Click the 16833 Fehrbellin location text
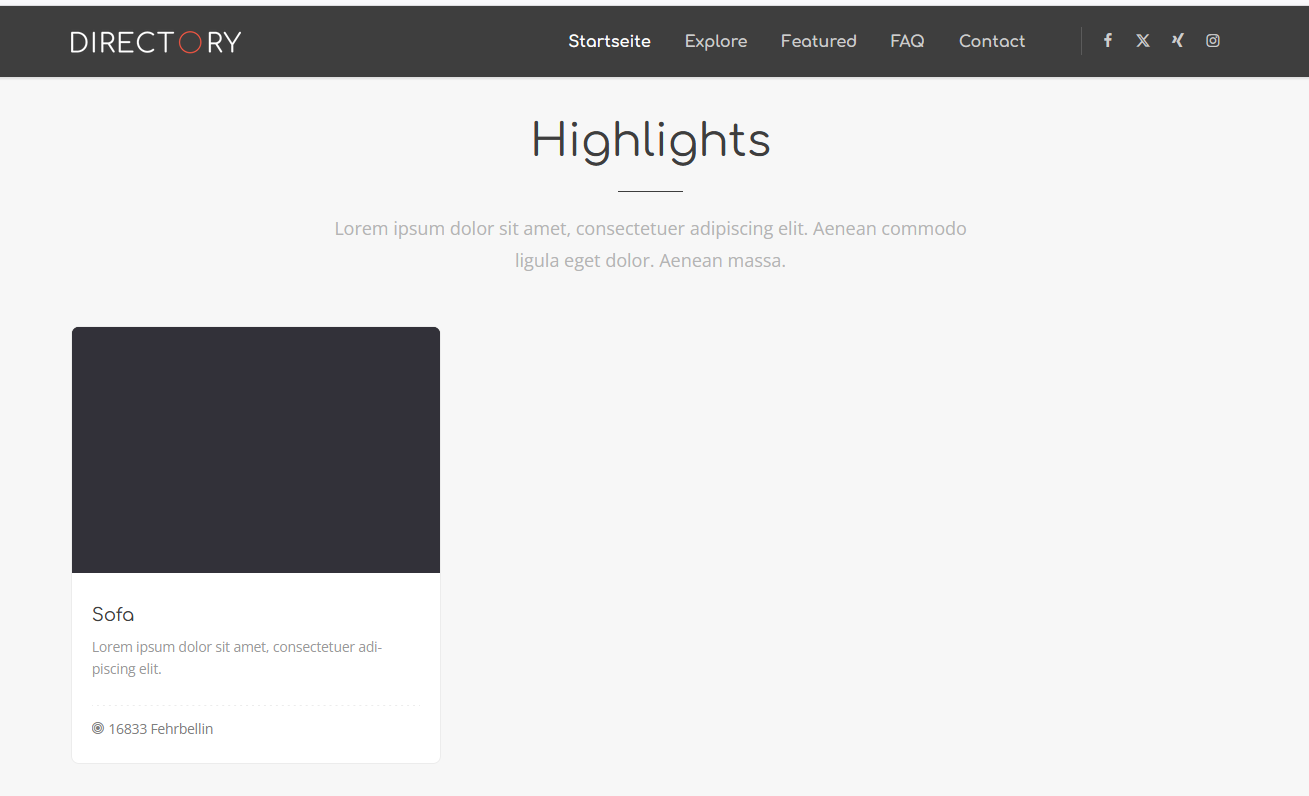Image resolution: width=1309 pixels, height=796 pixels. coord(161,729)
